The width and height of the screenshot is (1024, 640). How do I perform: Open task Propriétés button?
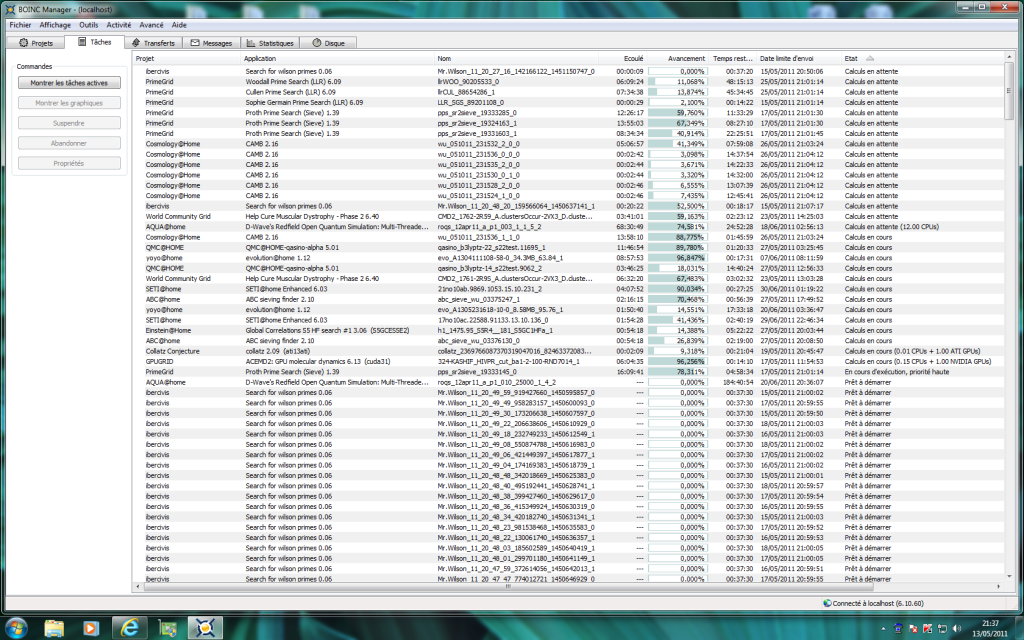[69, 164]
